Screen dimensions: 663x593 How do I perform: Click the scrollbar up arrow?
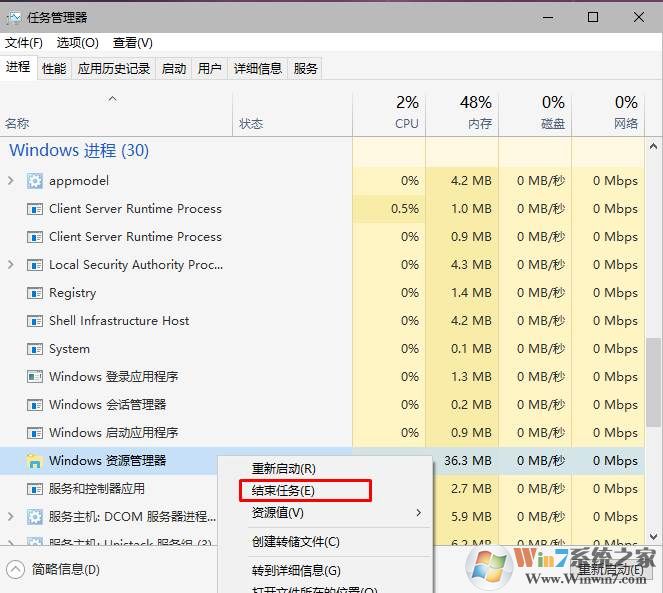[653, 146]
